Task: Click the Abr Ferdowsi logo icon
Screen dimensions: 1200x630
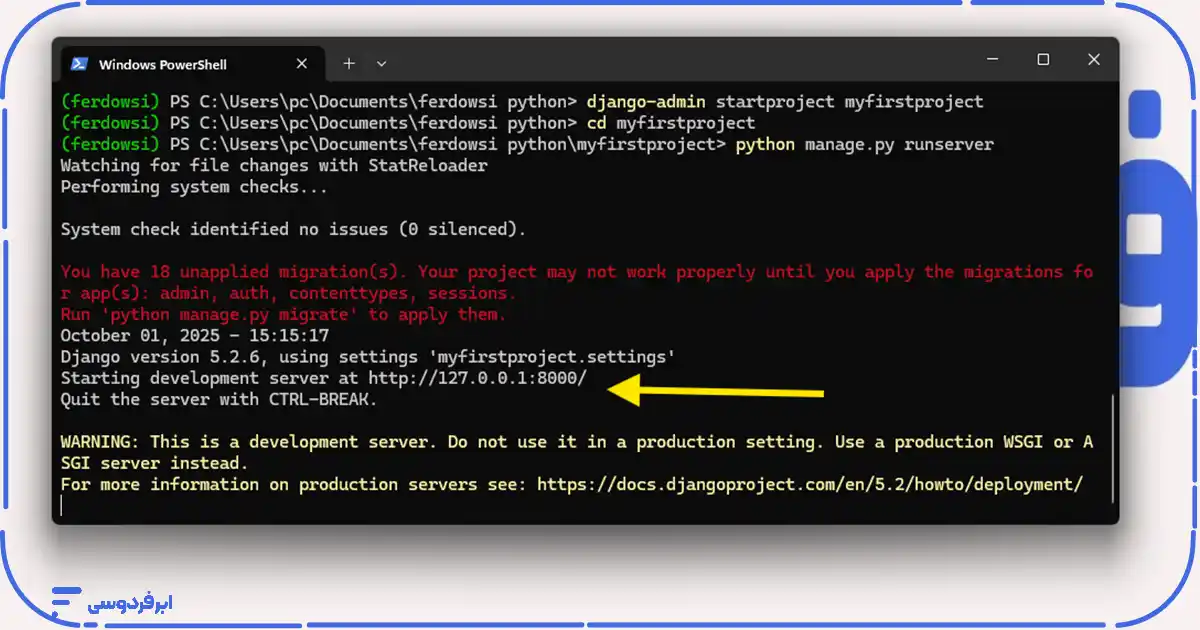Action: 66,602
